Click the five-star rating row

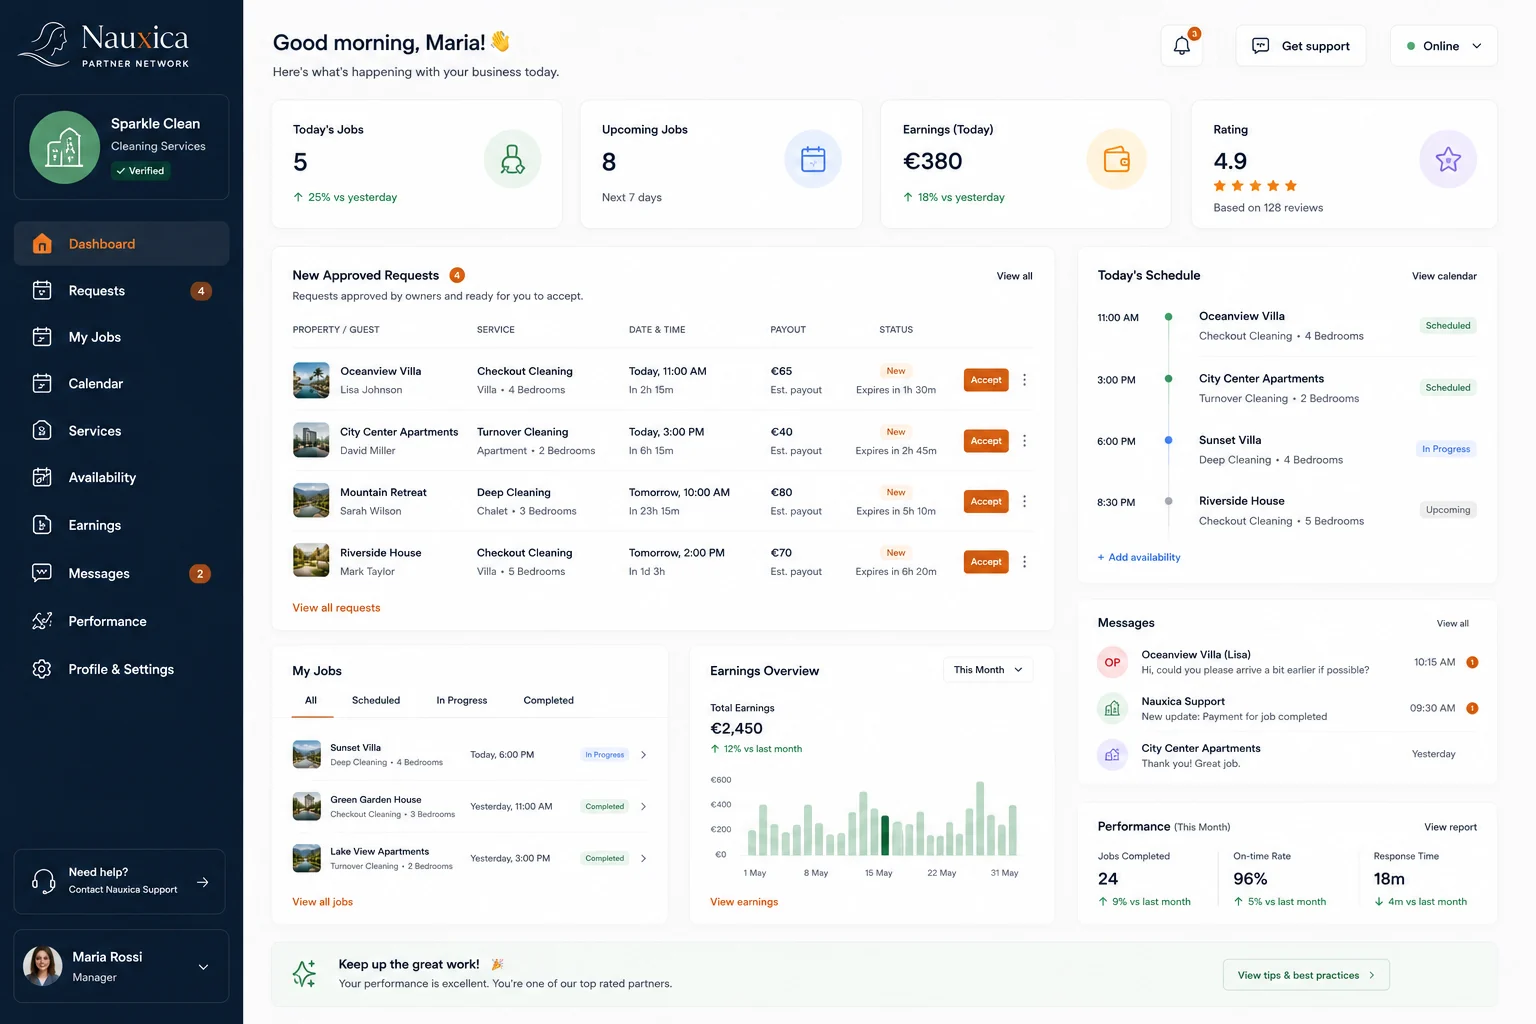point(1255,186)
